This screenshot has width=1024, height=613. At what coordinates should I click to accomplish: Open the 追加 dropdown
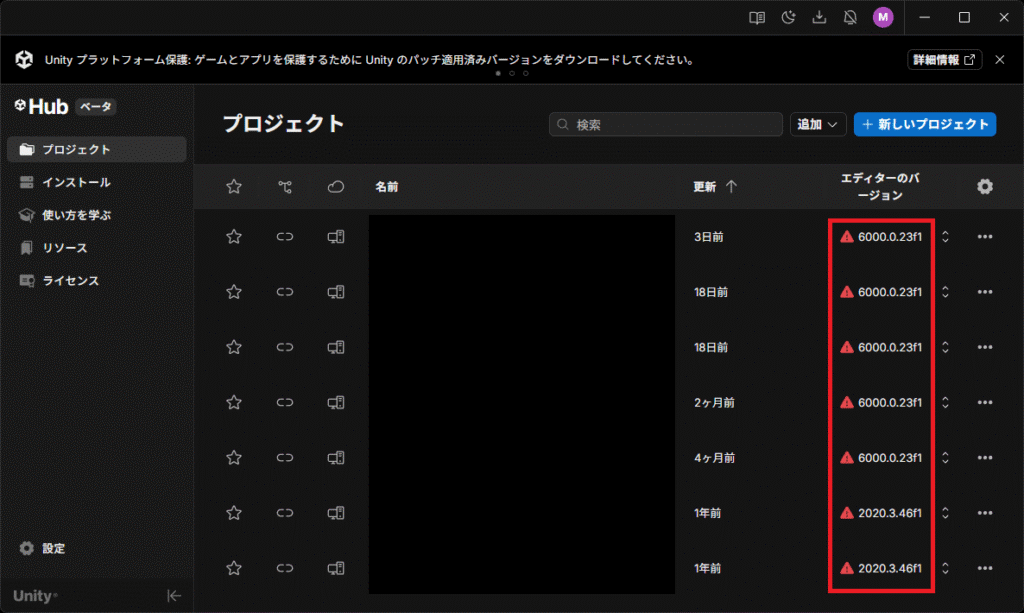tap(819, 124)
